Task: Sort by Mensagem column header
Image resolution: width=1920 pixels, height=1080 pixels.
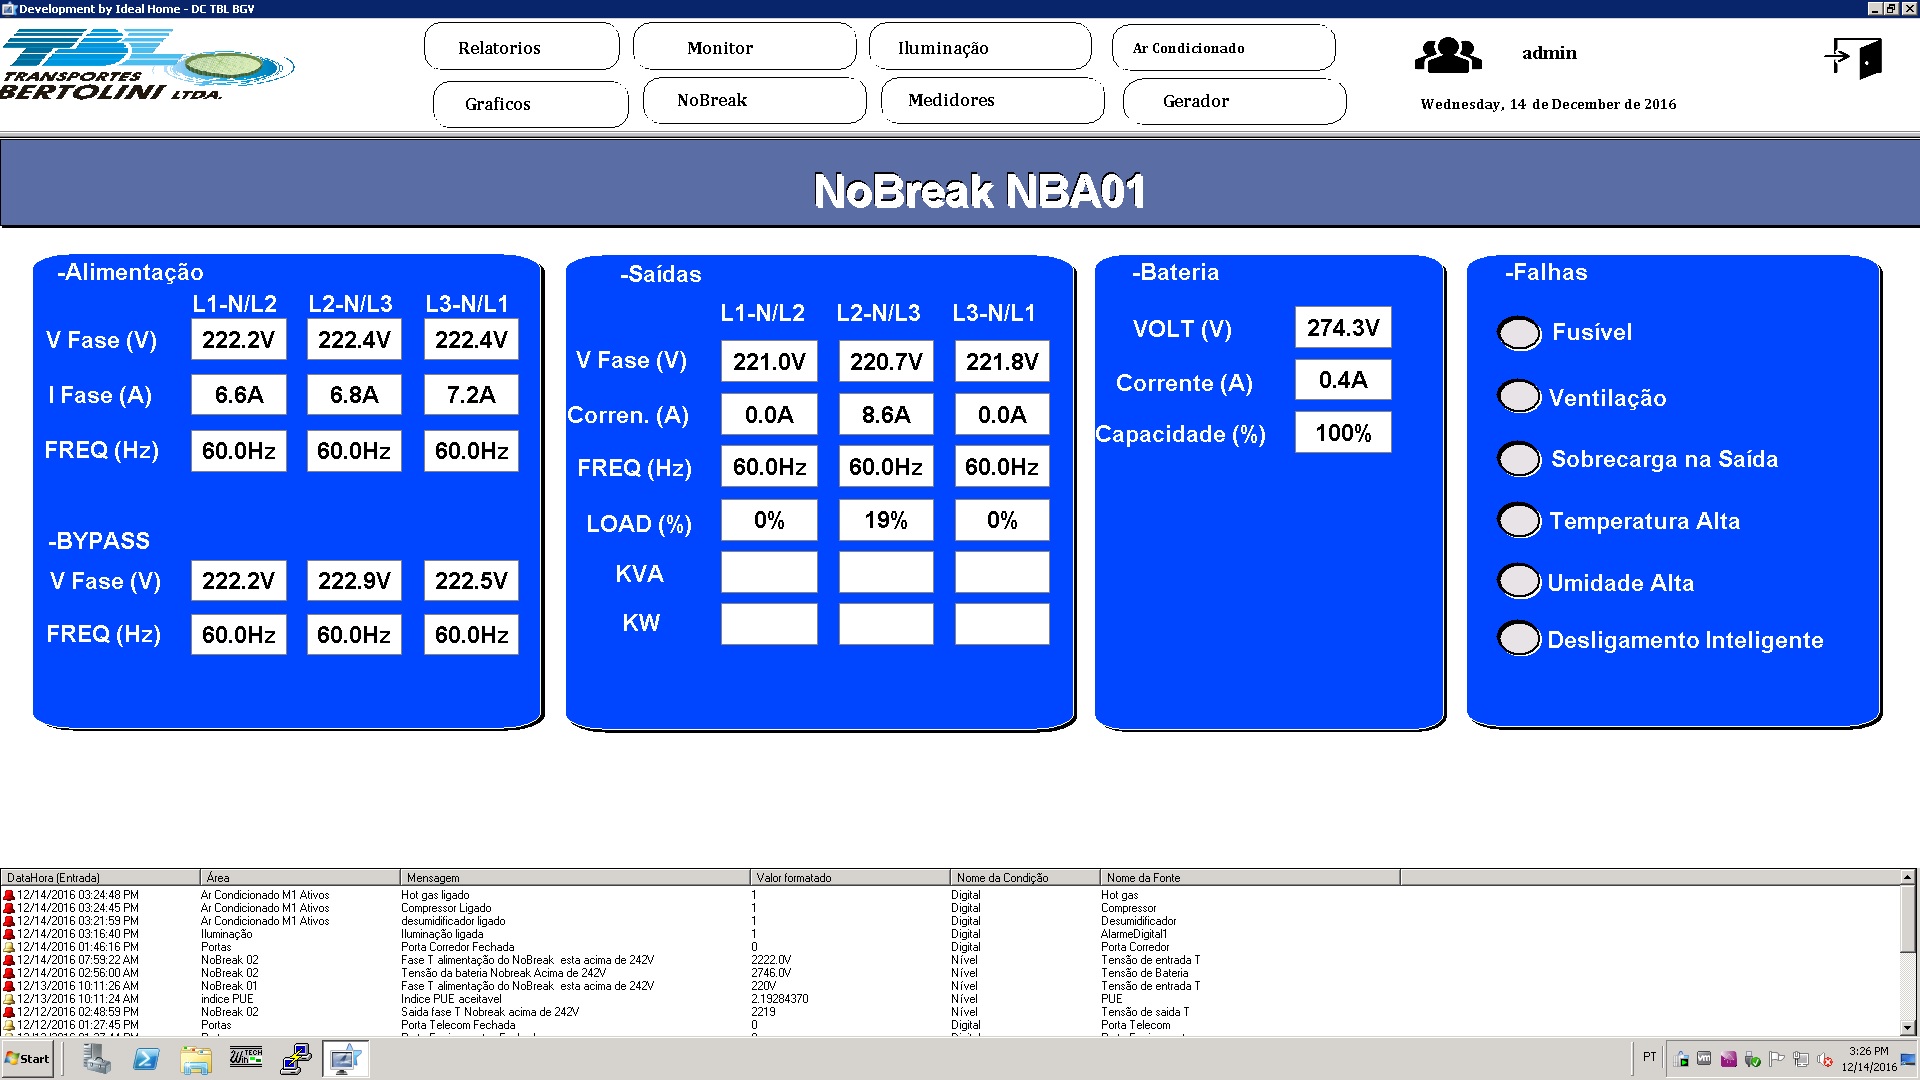Action: click(575, 878)
